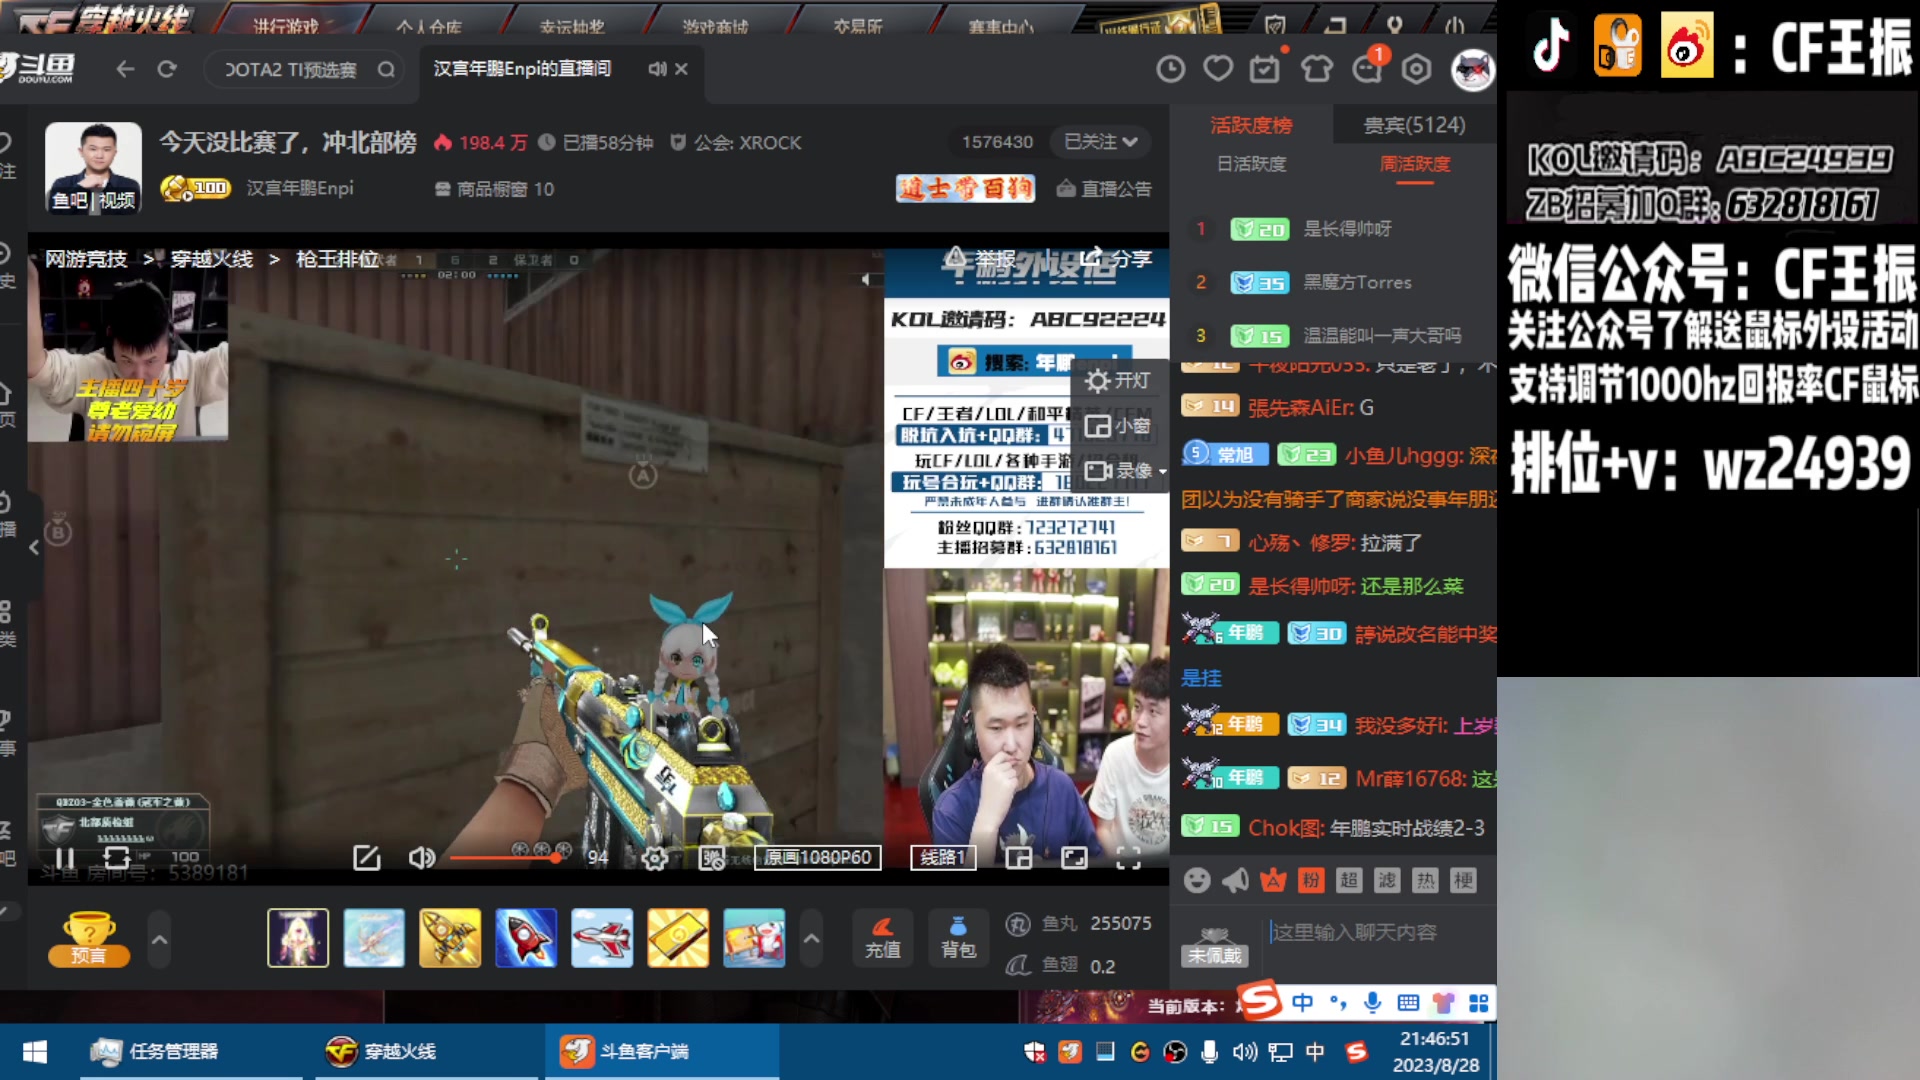Image resolution: width=1920 pixels, height=1080 pixels.
Task: Toggle the danmaku bullet comments icon
Action: point(711,858)
